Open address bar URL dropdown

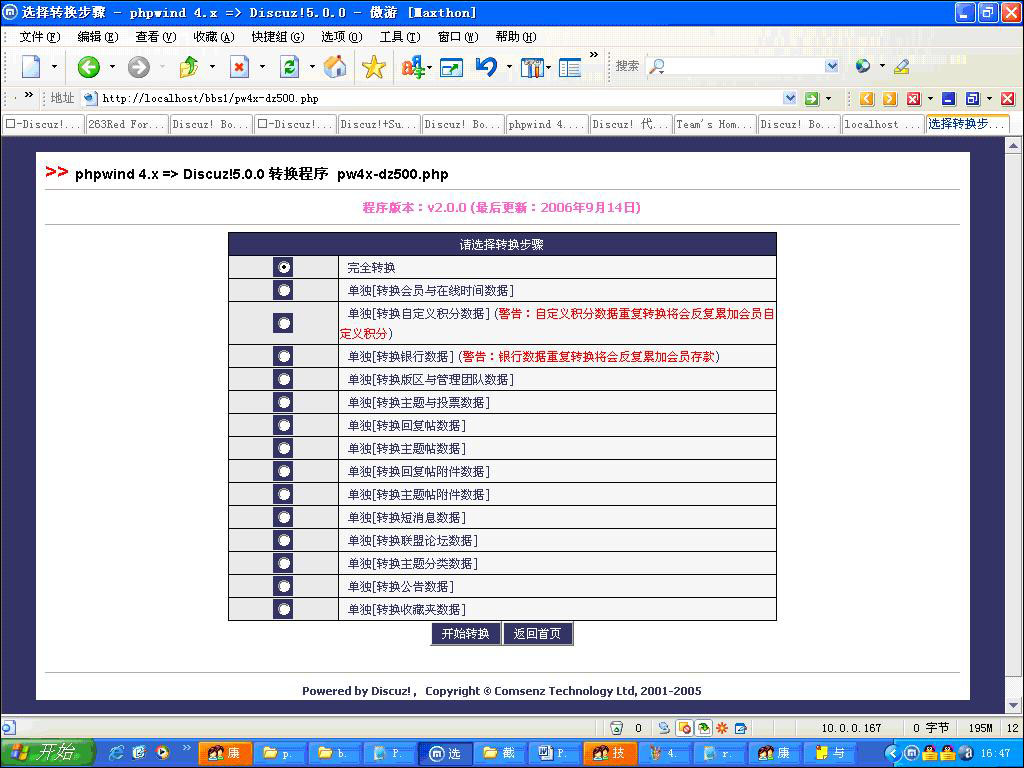click(790, 99)
